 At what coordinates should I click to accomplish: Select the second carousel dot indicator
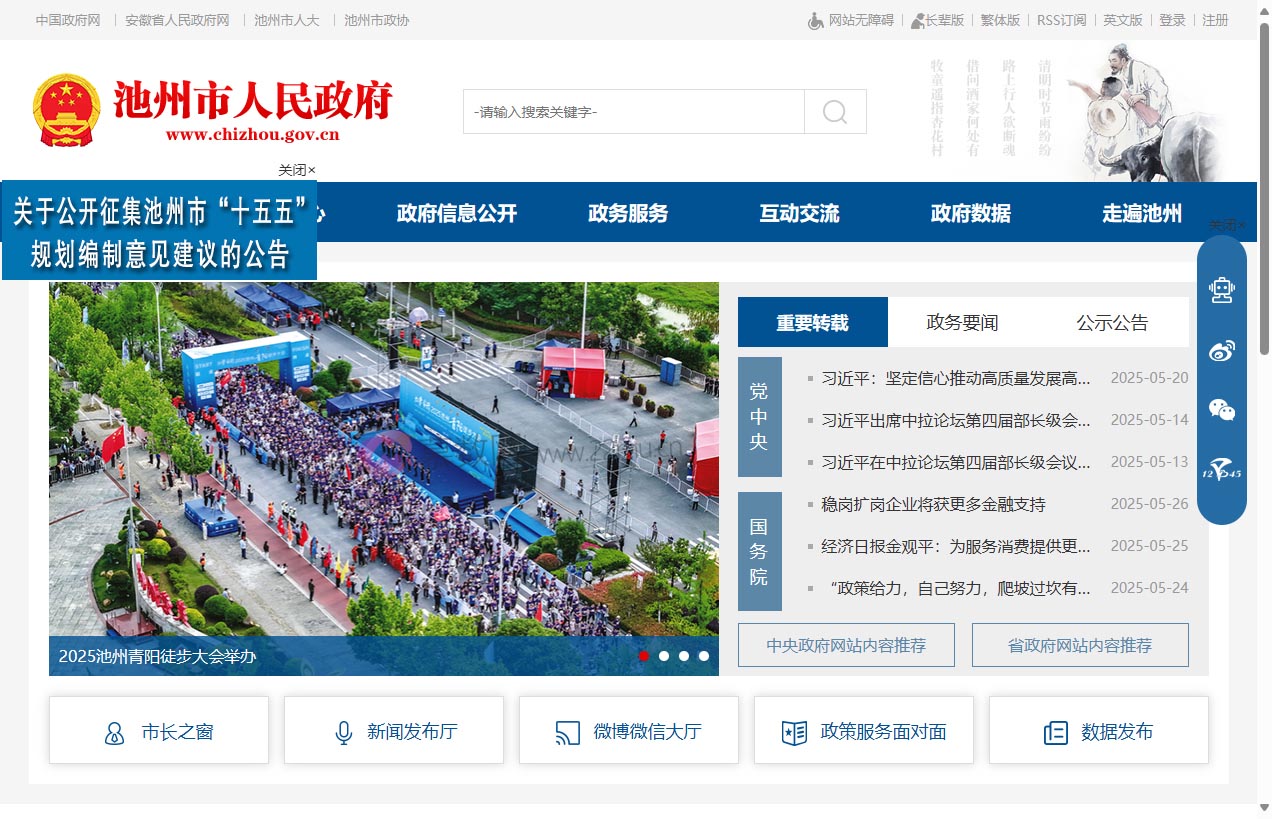(664, 656)
